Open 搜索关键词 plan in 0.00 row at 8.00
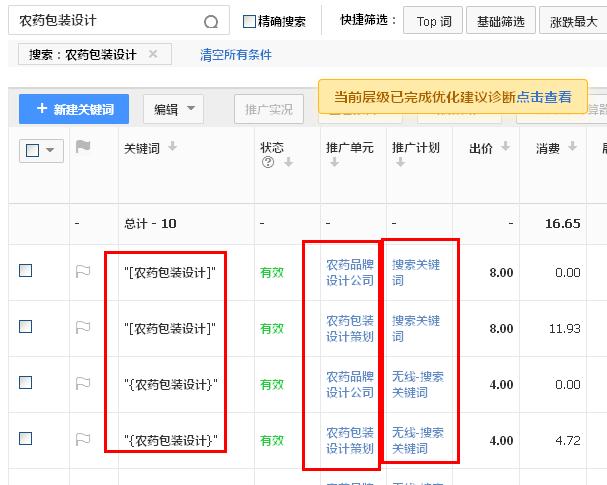 (416, 272)
